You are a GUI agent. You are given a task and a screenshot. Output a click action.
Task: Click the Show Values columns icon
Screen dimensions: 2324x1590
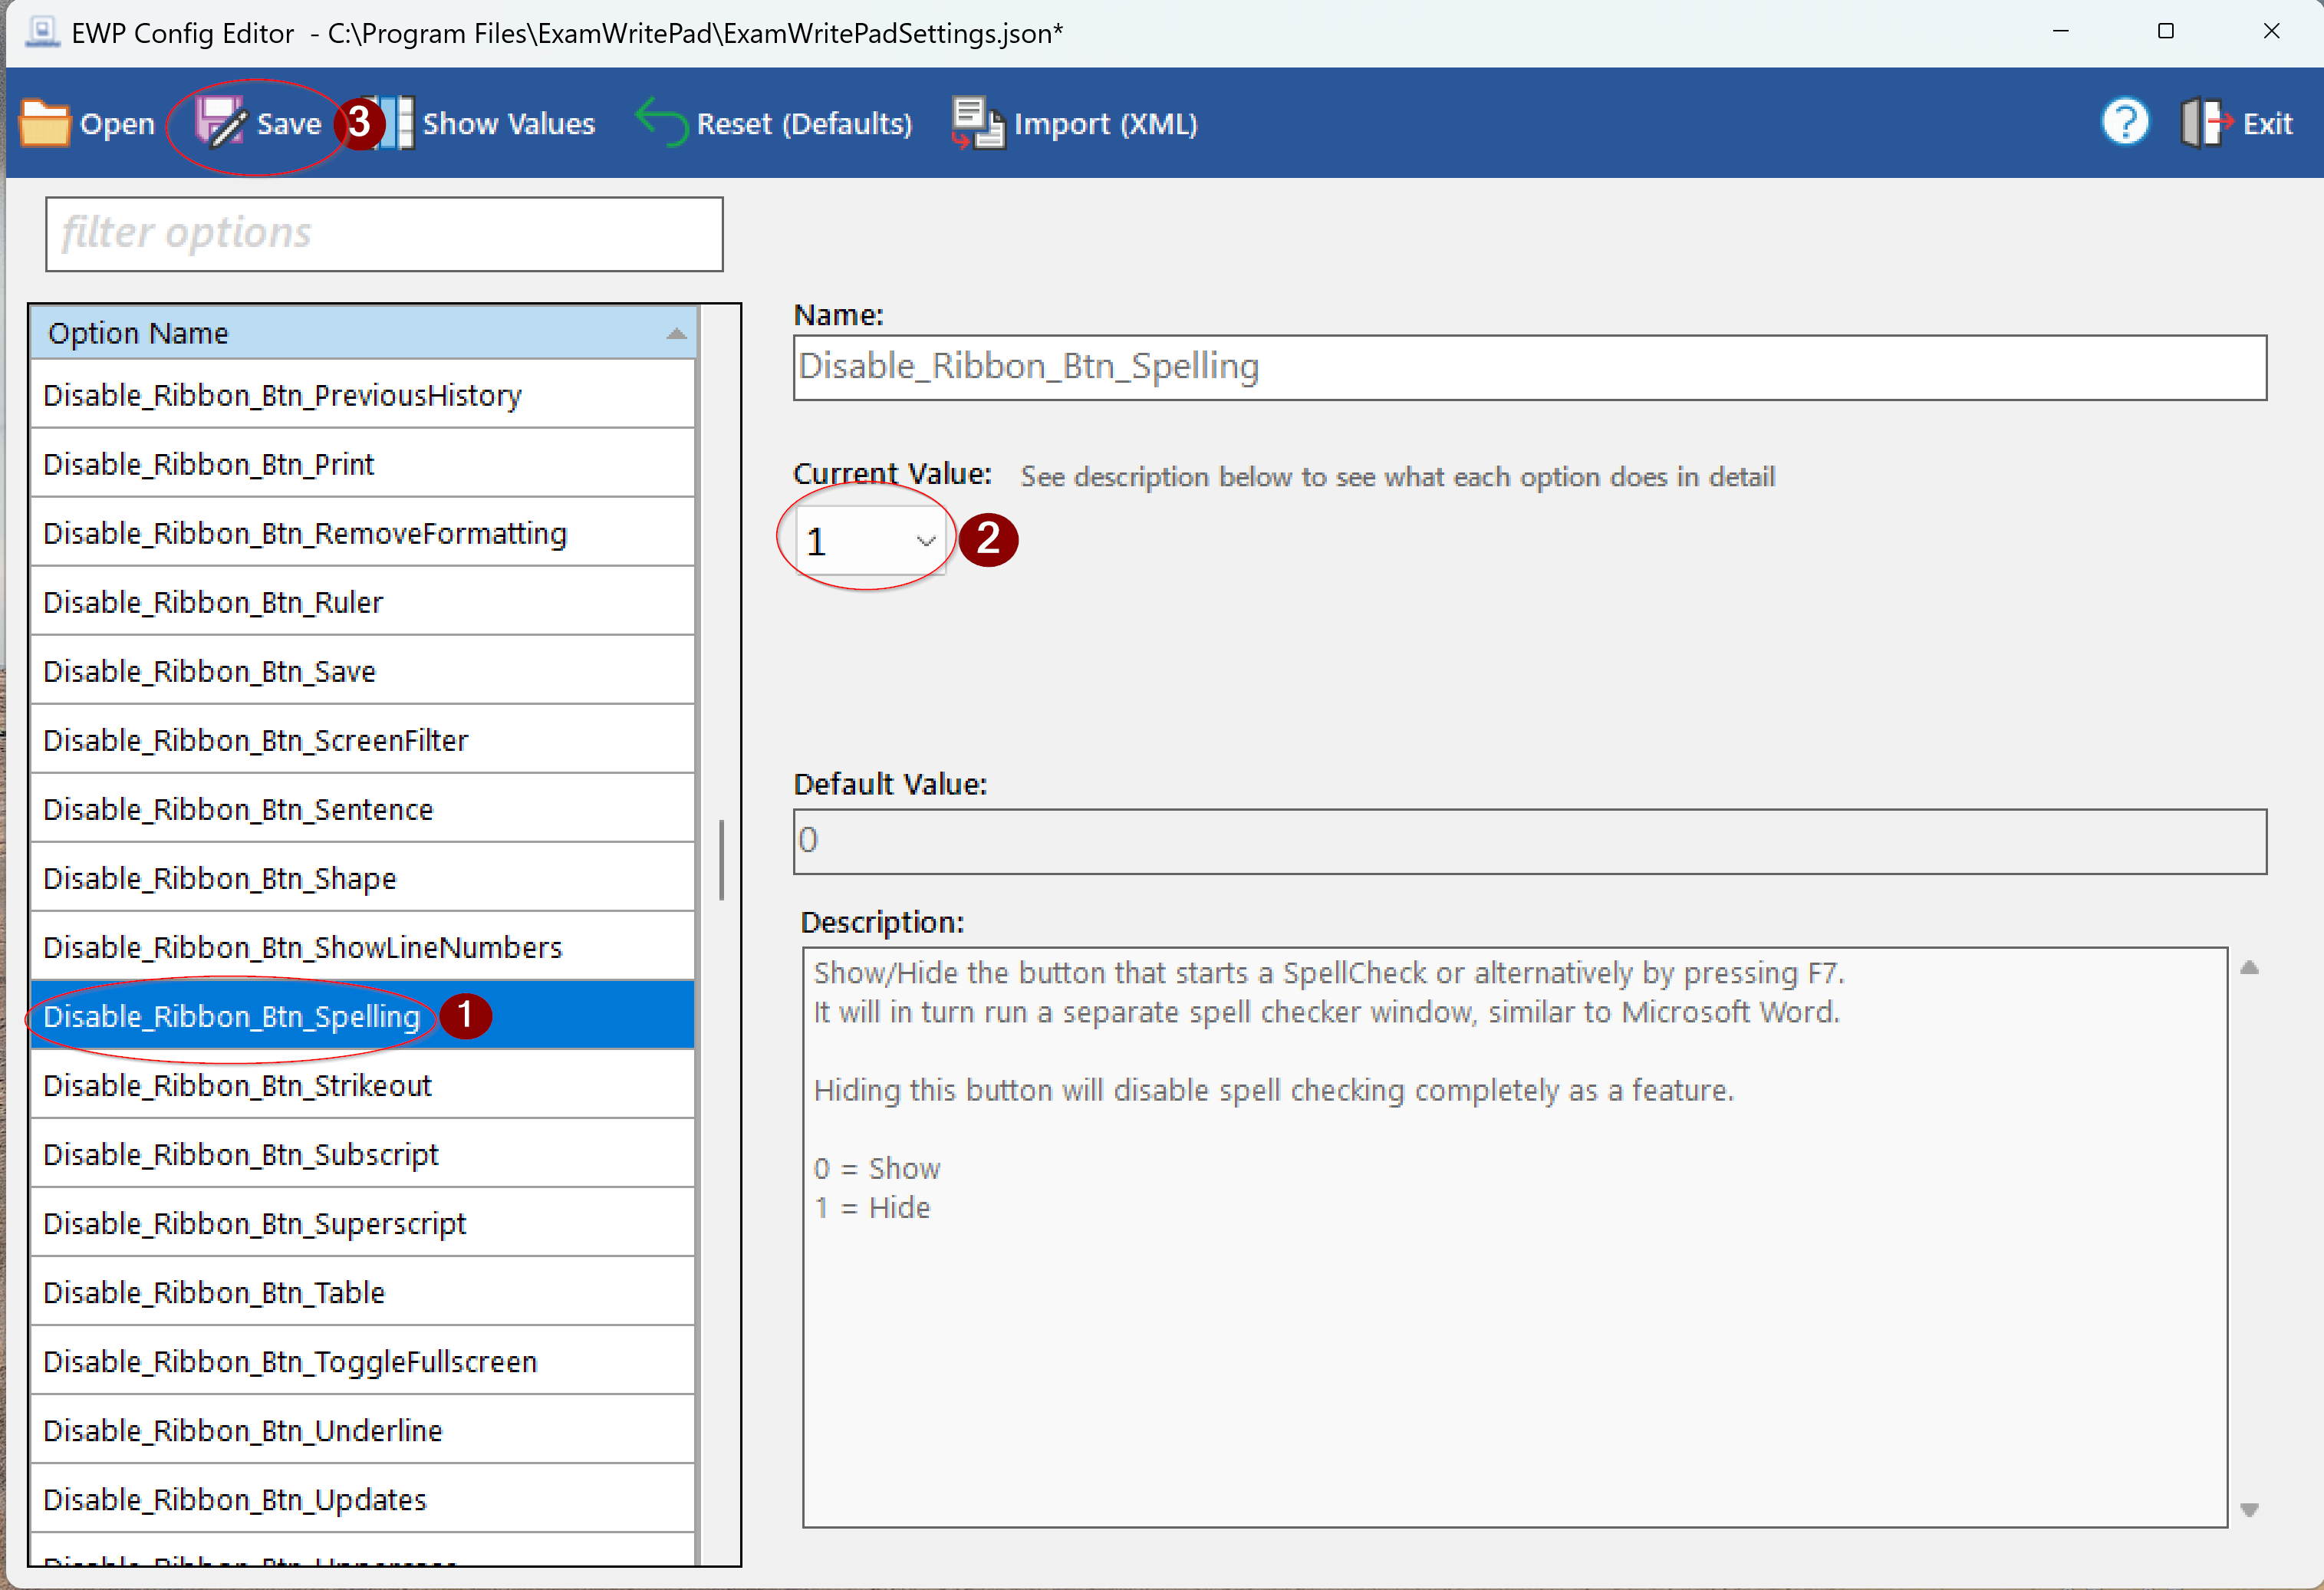(395, 123)
